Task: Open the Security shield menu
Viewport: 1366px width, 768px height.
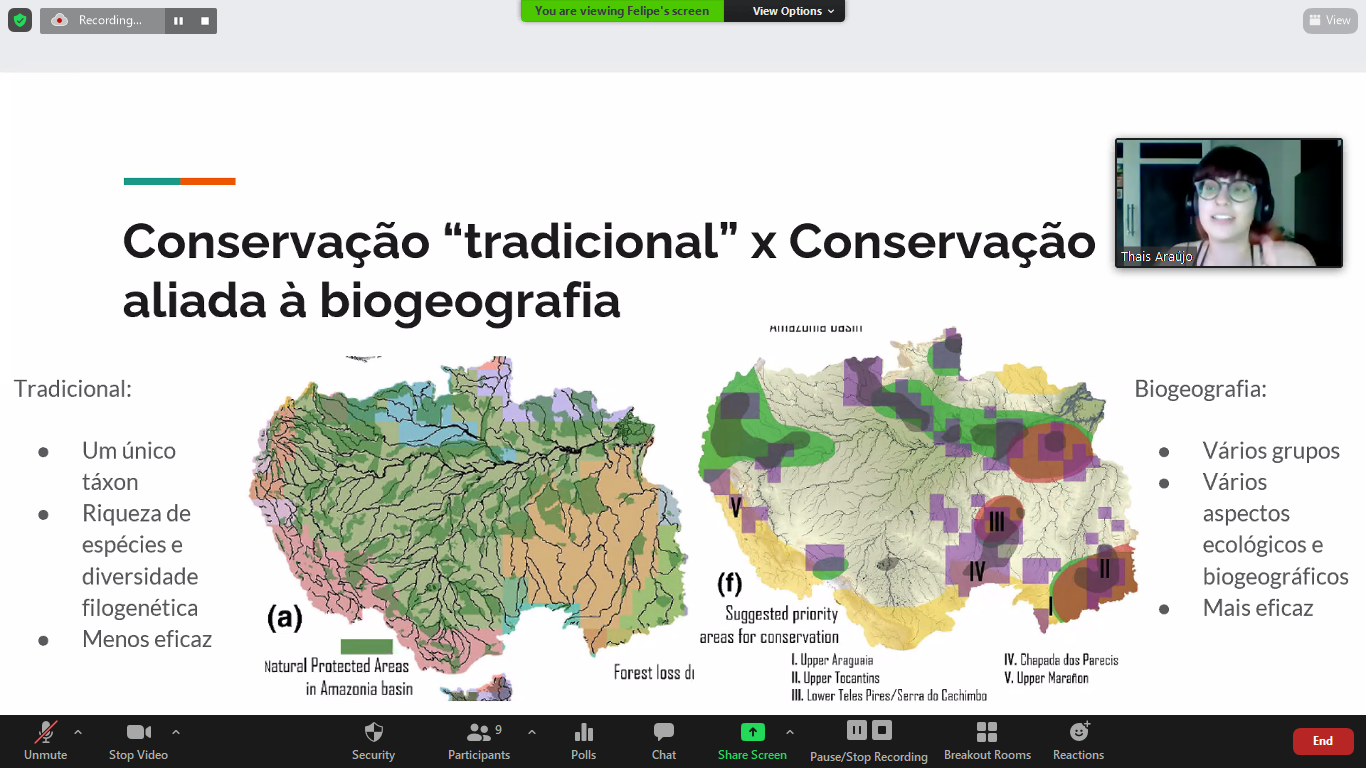Action: (x=373, y=740)
